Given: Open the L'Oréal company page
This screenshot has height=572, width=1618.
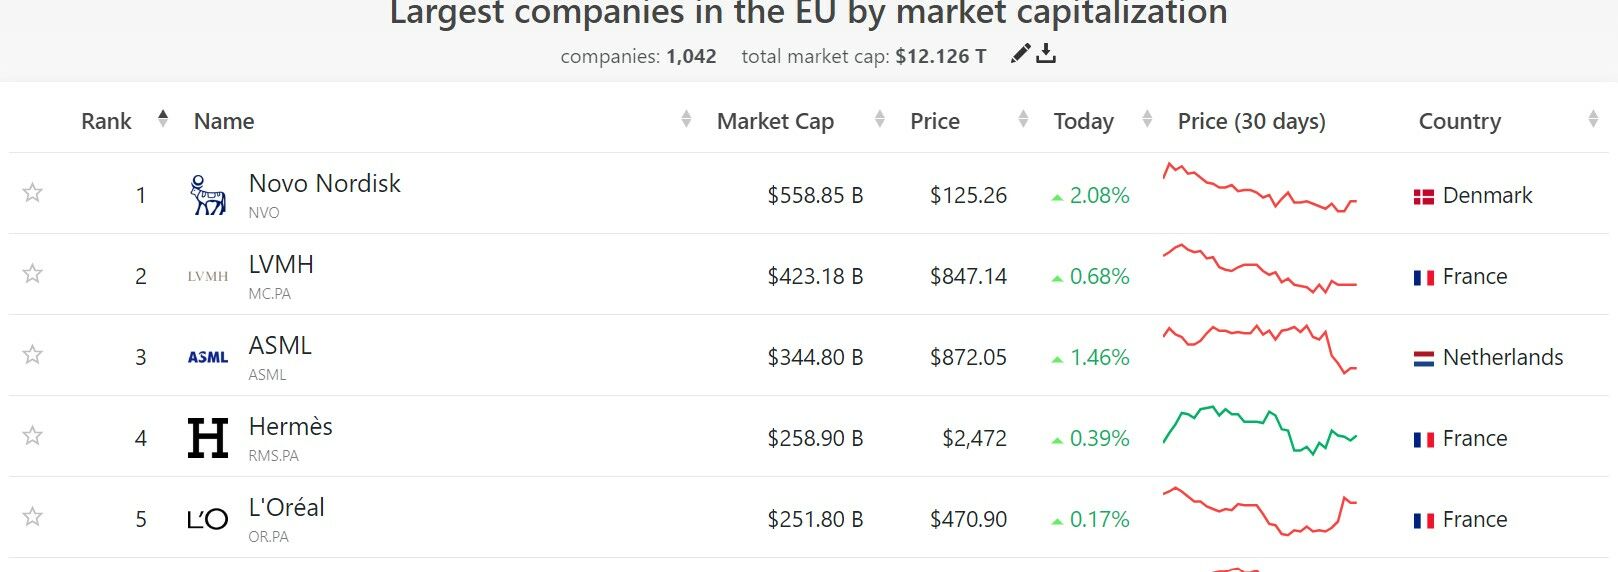Looking at the screenshot, I should [286, 508].
